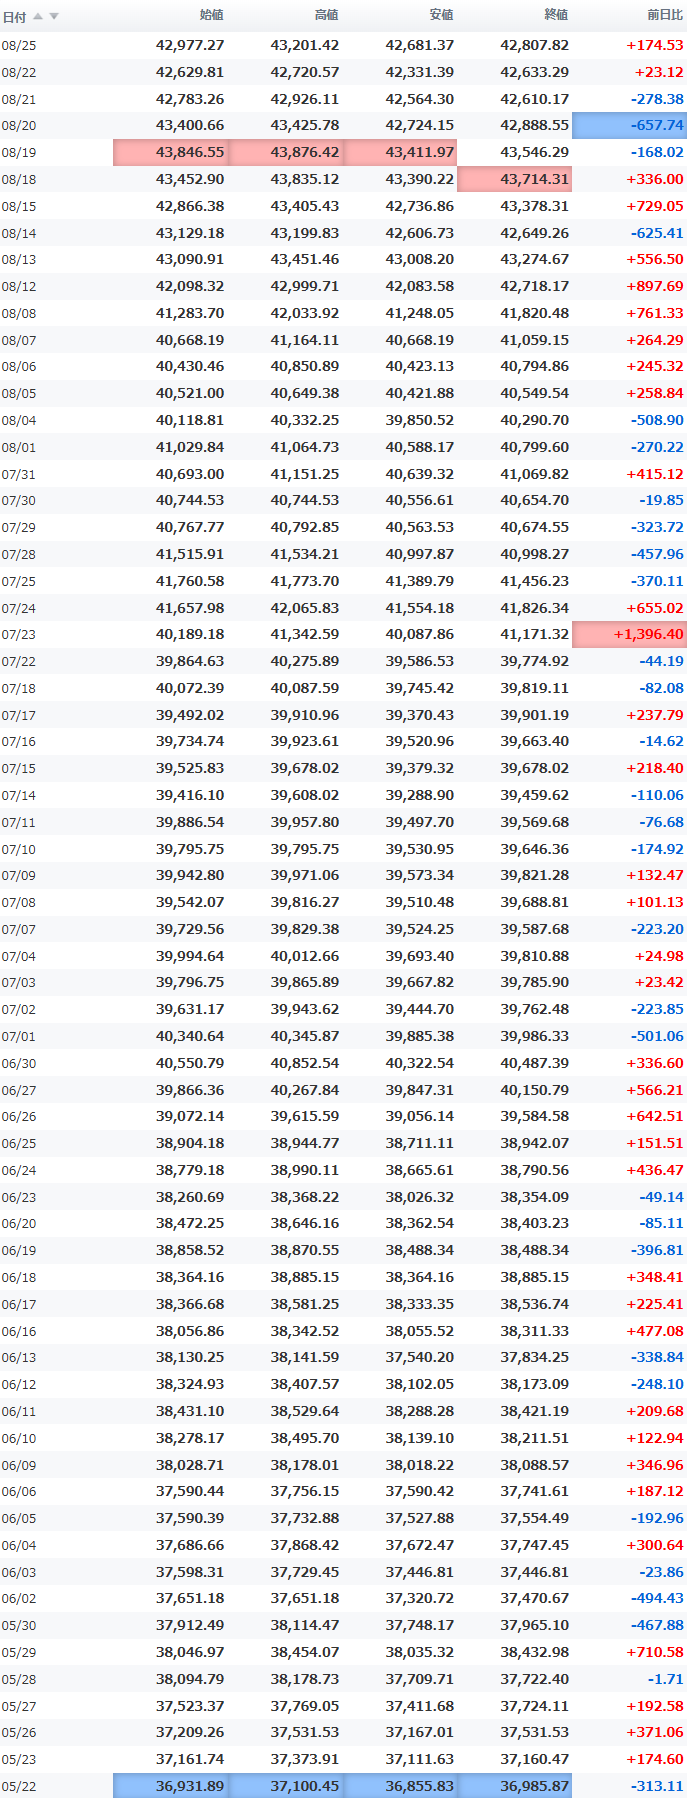The width and height of the screenshot is (687, 1798).
Task: Select the closing price 42,807.82
Action: tap(535, 46)
